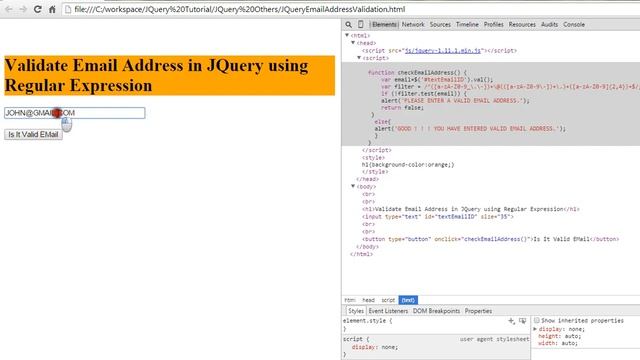Image resolution: width=640 pixels, height=360 pixels.
Task: Open the Audits tab
Action: point(549,24)
